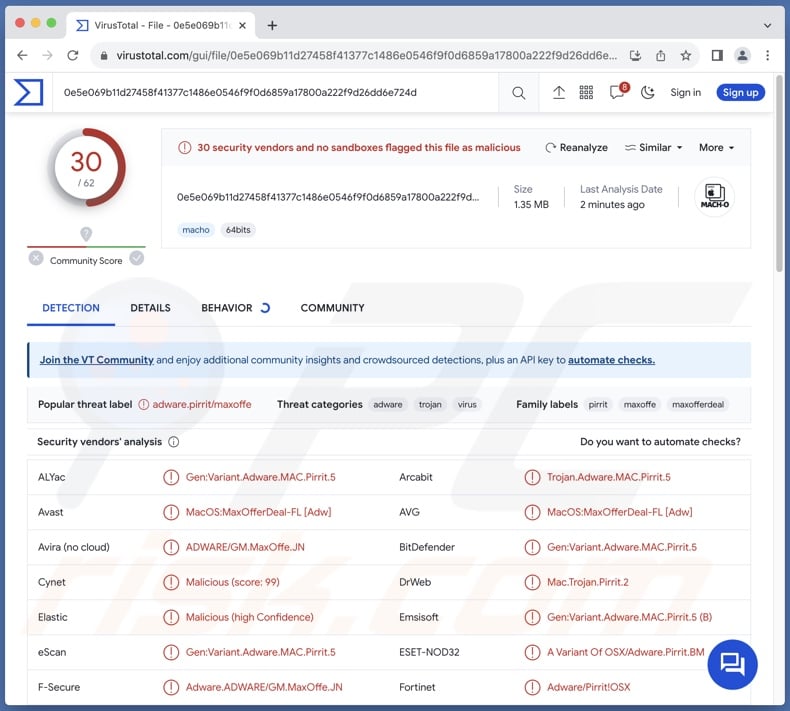Click the macho tag
This screenshot has height=711, width=790.
pyautogui.click(x=196, y=230)
